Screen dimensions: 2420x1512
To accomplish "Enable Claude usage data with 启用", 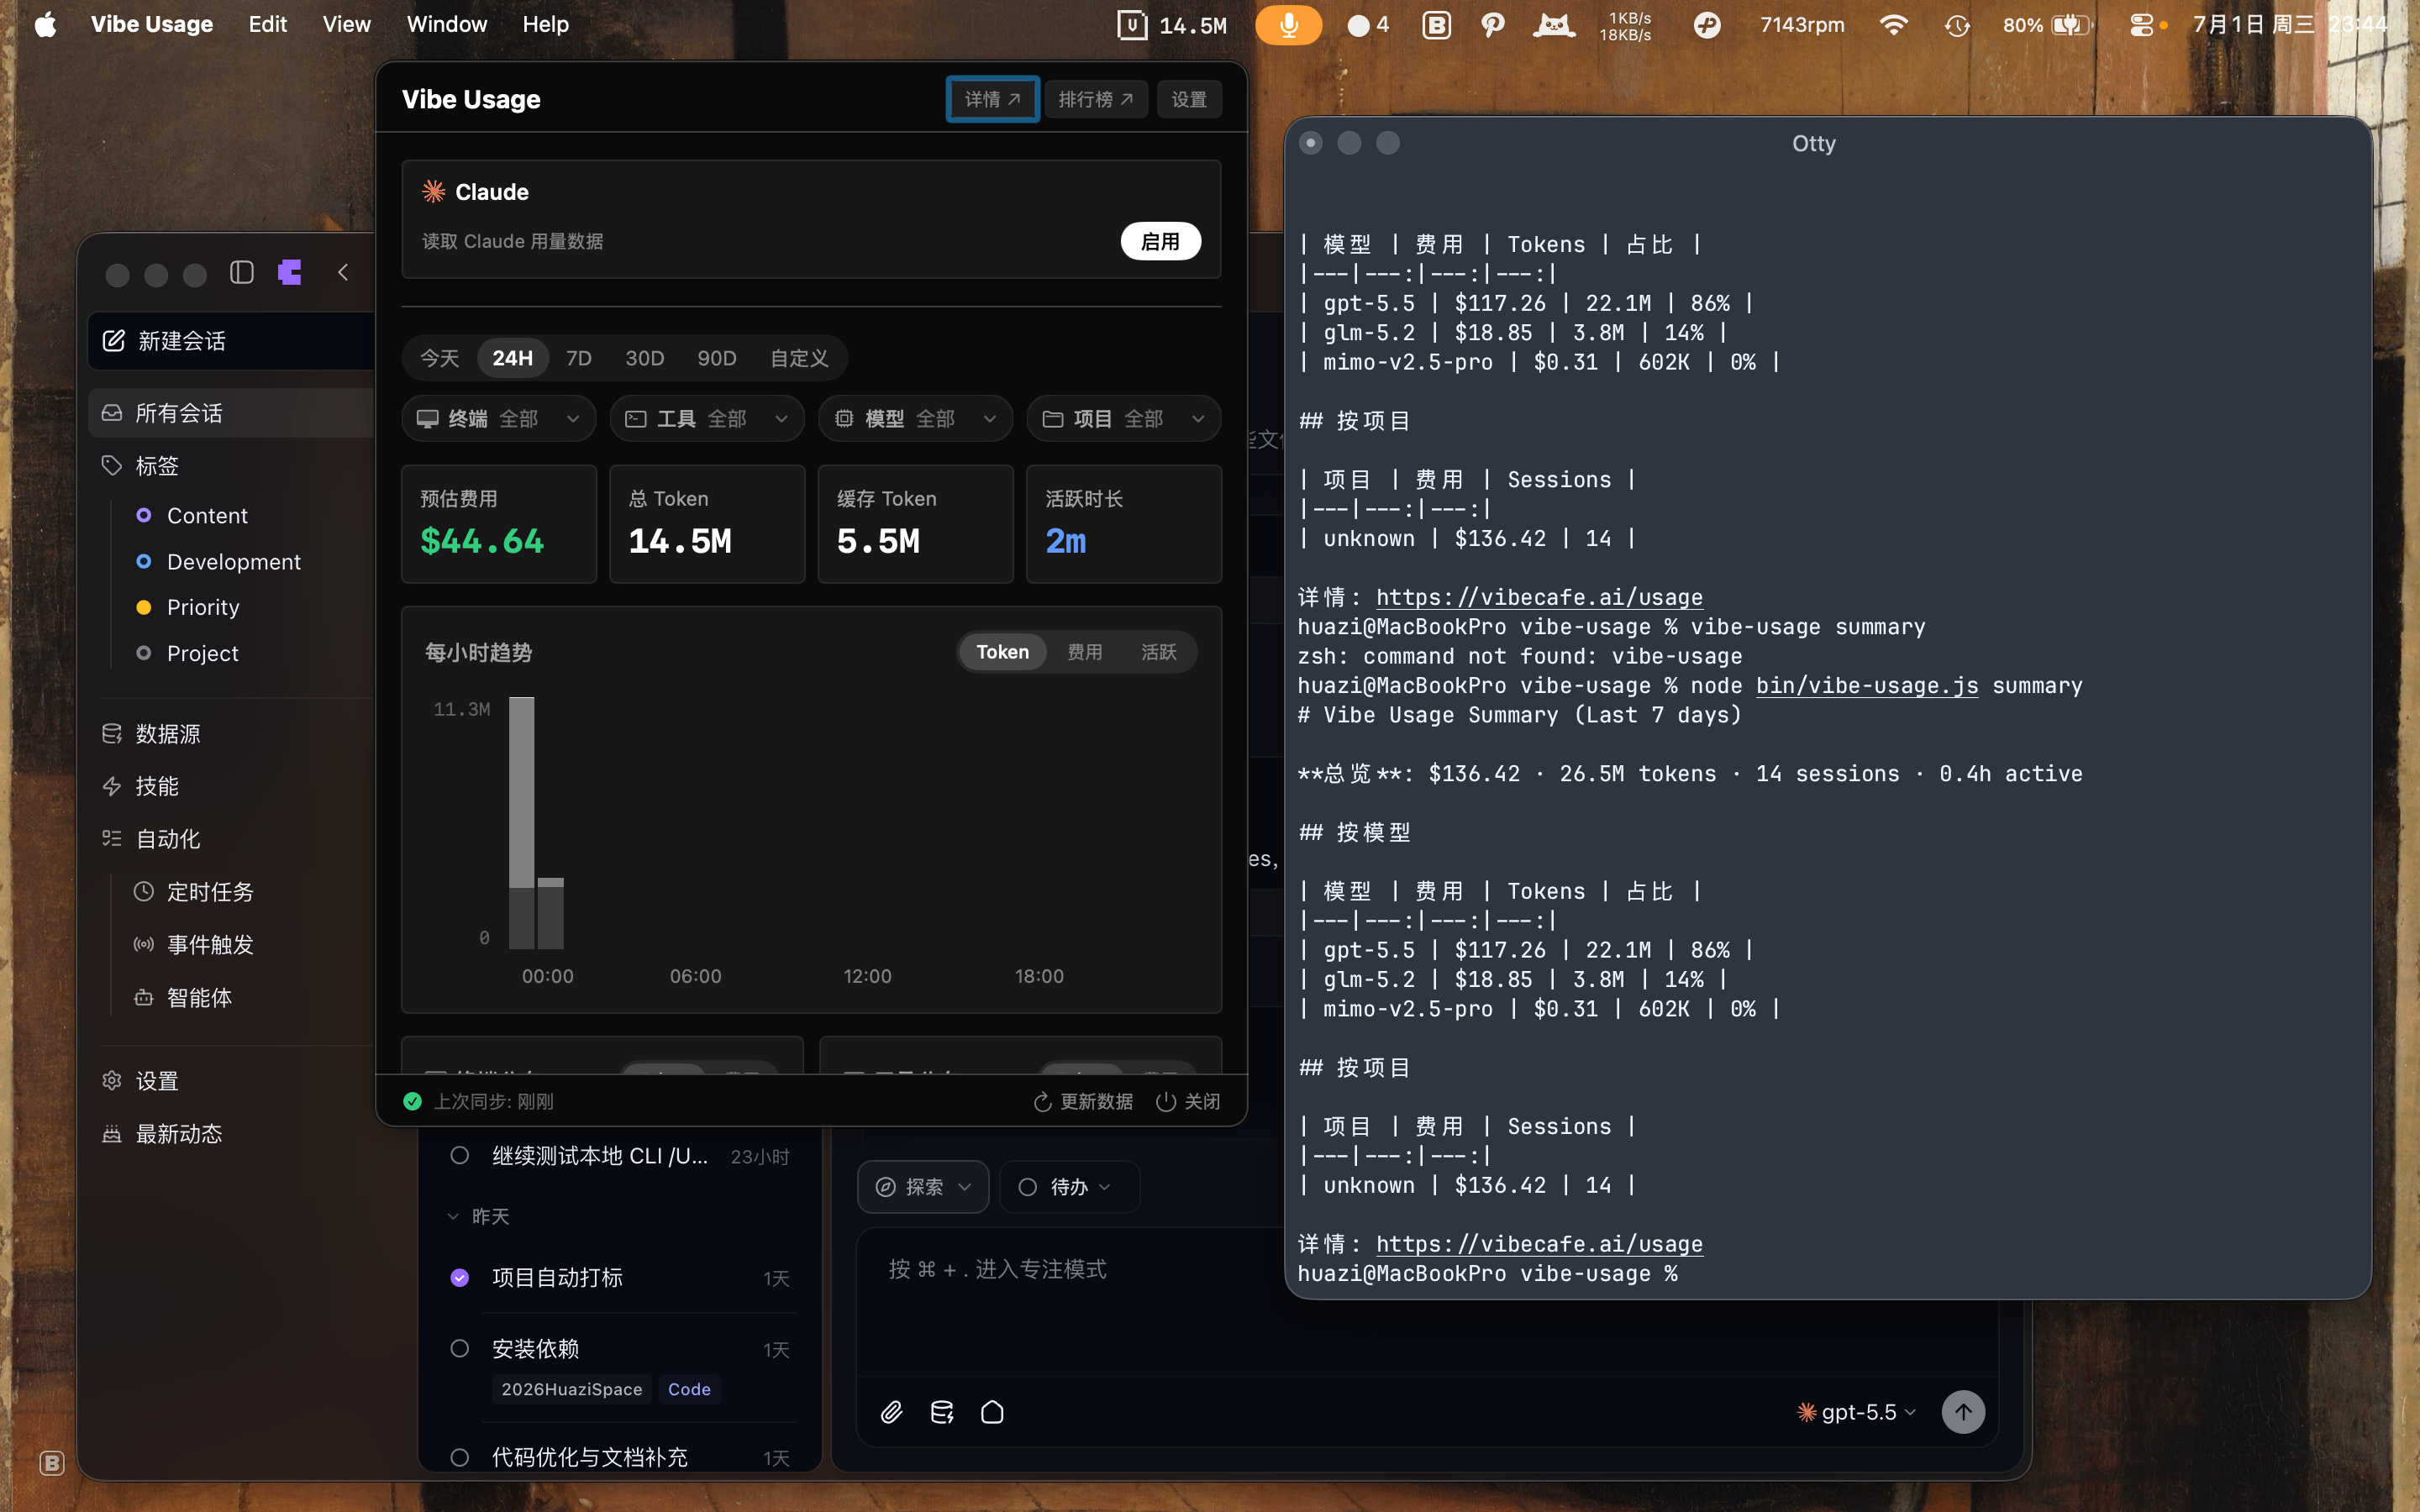I will 1160,241.
